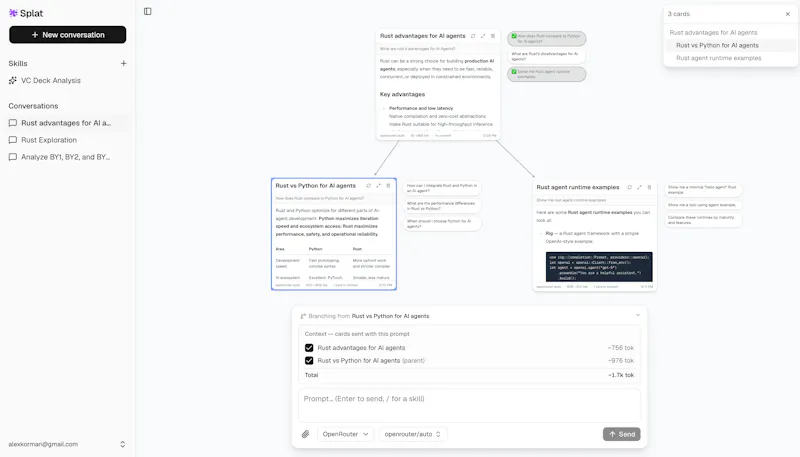Click suggestion 'Show me Rust agent runtime examples'

(x=546, y=74)
